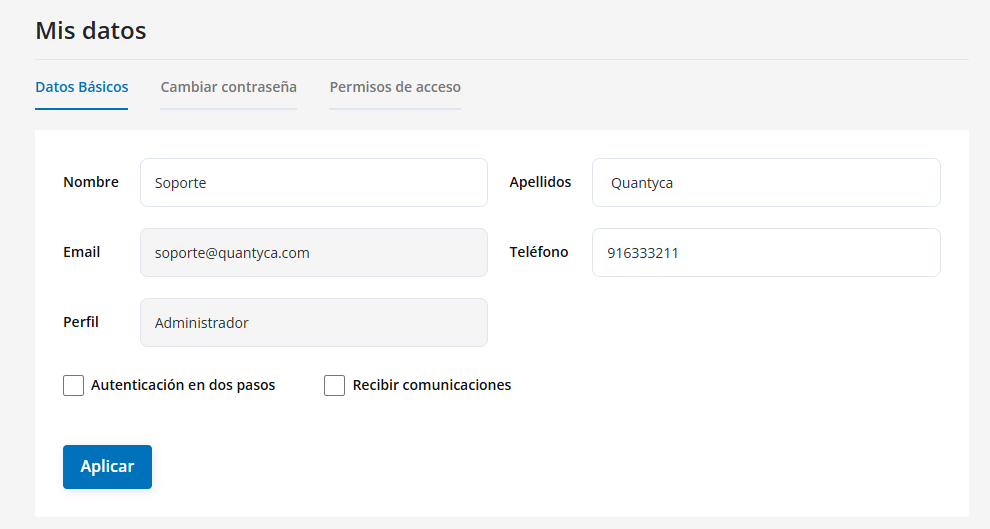
Task: Click the Teléfono label
Action: coord(539,252)
